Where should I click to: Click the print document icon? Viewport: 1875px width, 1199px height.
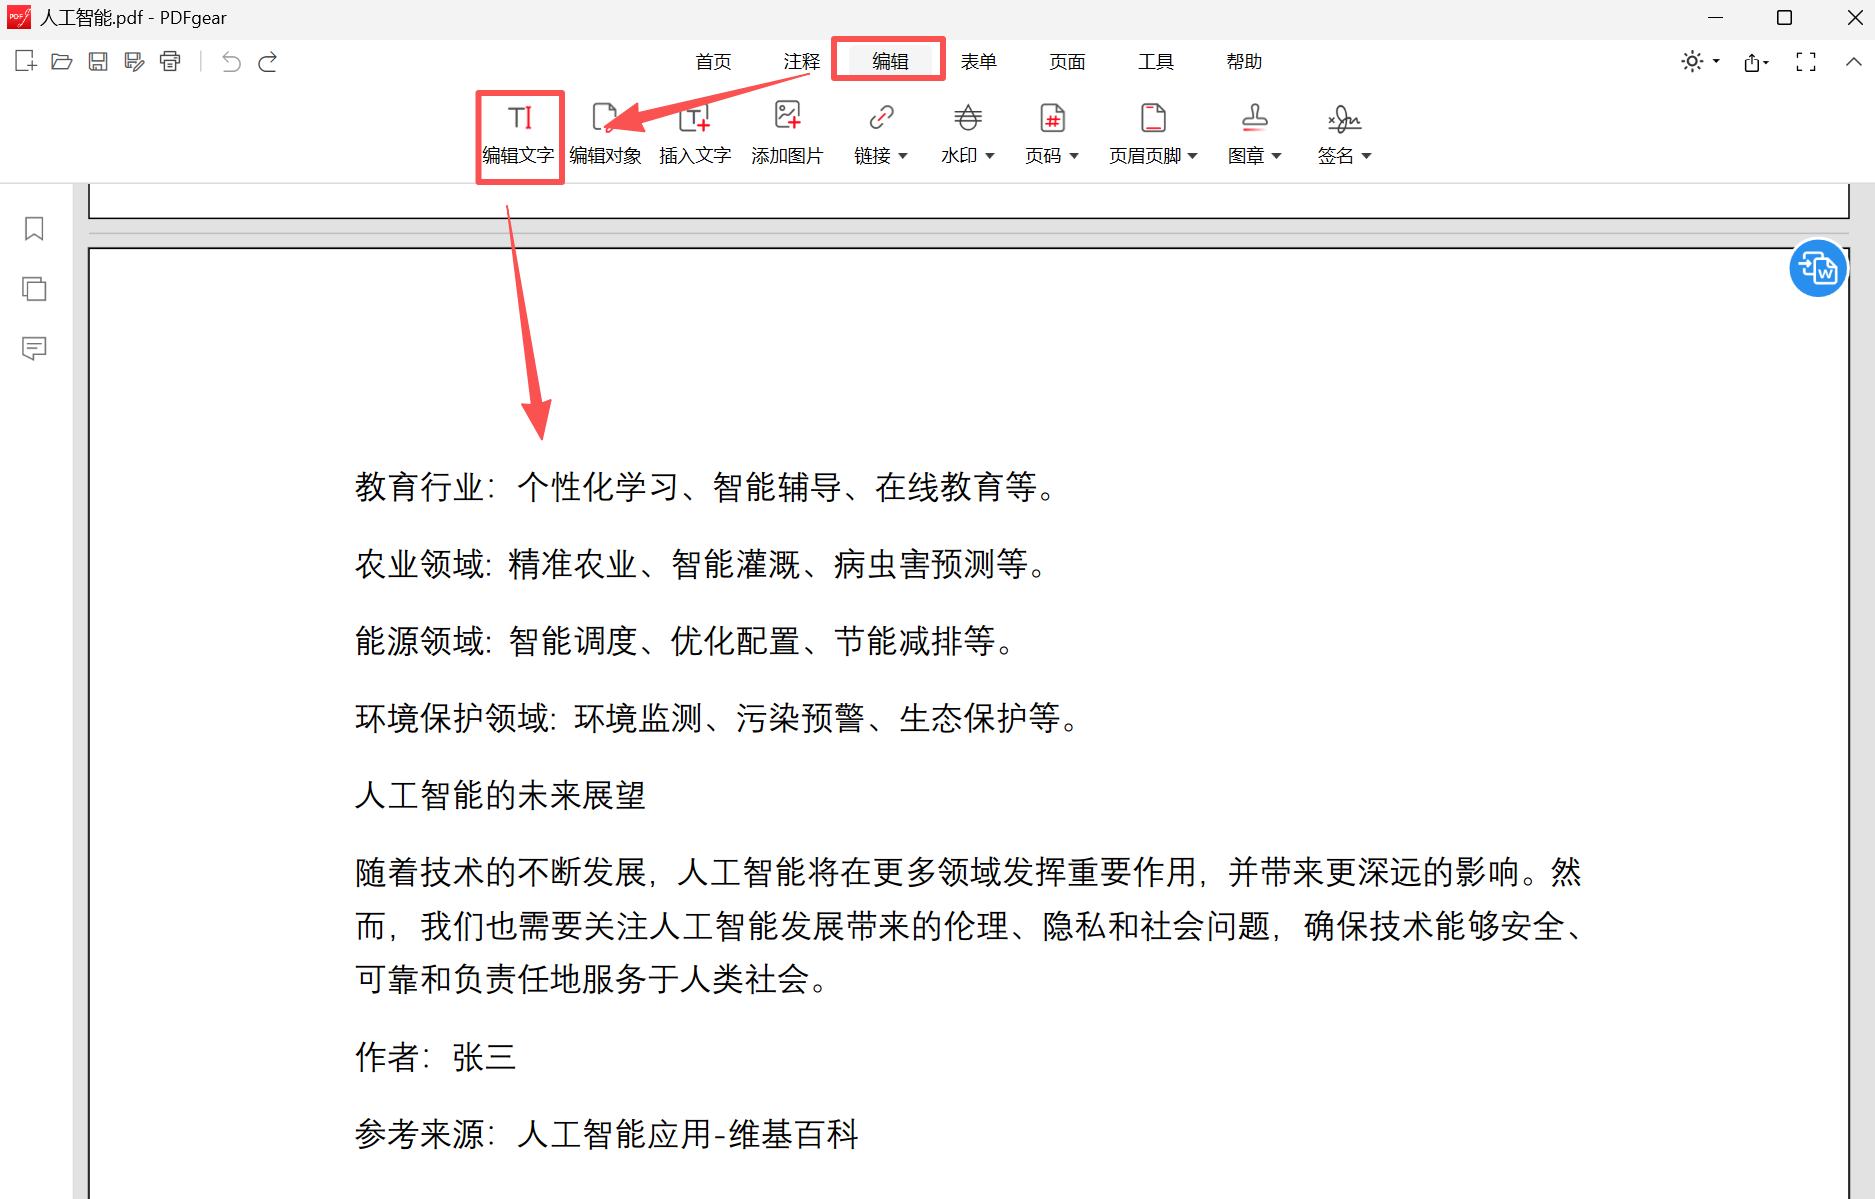point(170,61)
